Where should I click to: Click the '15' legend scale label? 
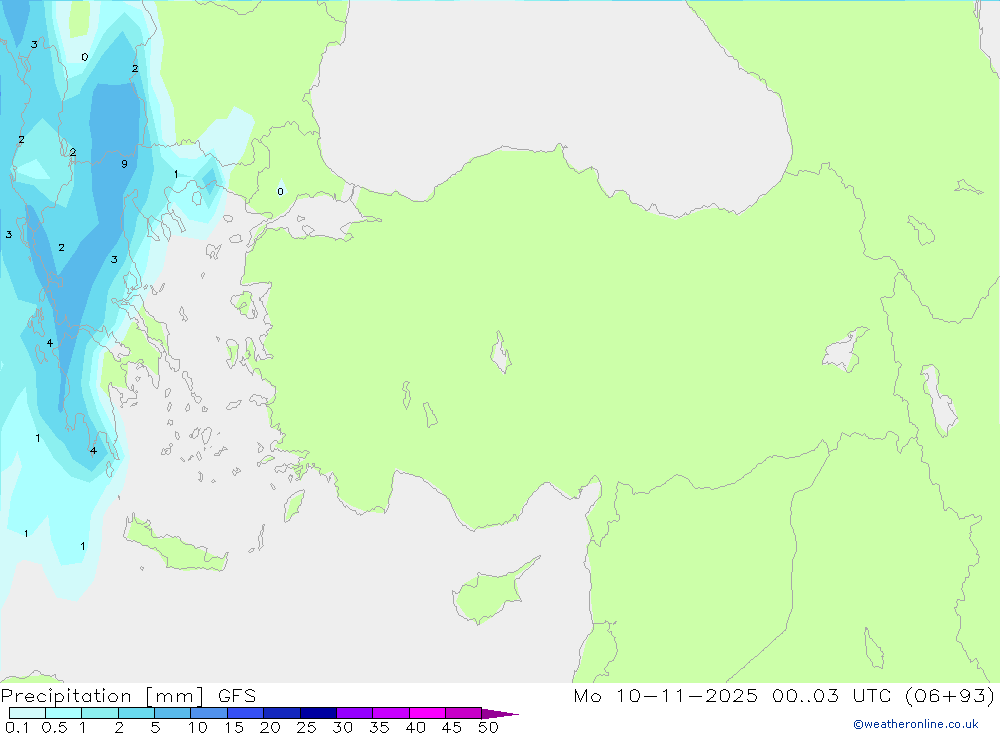(x=234, y=727)
